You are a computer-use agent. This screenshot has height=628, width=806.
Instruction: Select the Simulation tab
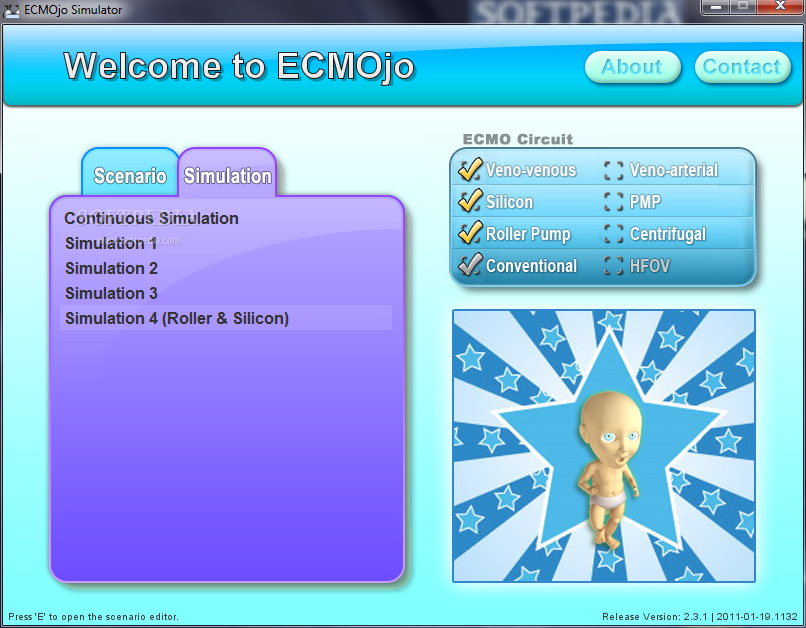click(227, 173)
